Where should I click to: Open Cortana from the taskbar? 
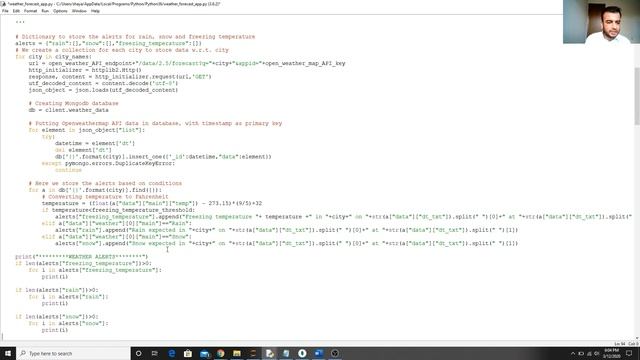[x=138, y=353]
